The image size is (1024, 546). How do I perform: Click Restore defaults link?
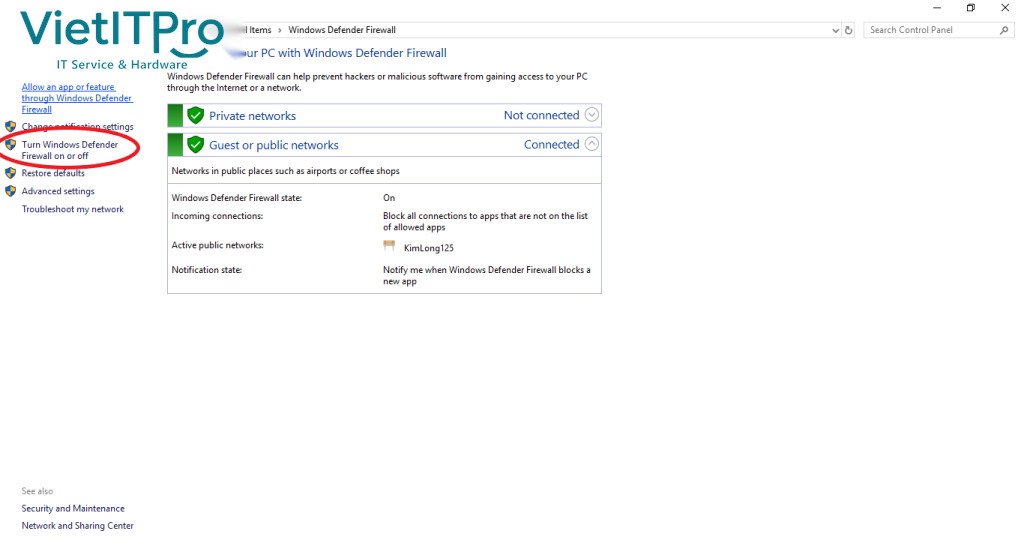click(x=53, y=173)
